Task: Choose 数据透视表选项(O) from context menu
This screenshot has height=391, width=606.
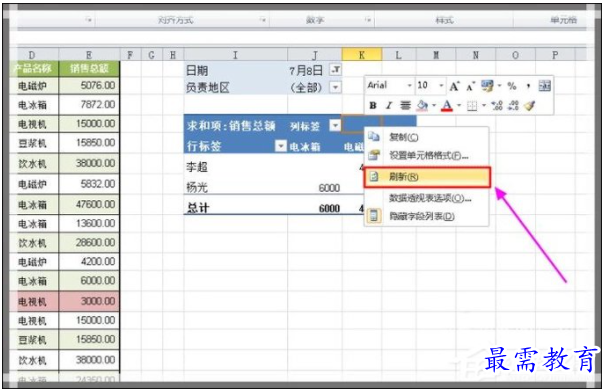Action: click(427, 198)
